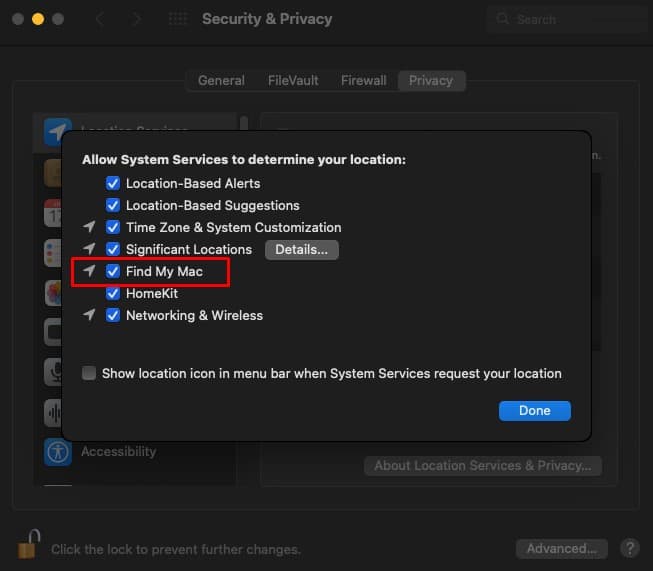653x571 pixels.
Task: Uncheck the Find My Mac checkbox
Action: click(x=113, y=271)
